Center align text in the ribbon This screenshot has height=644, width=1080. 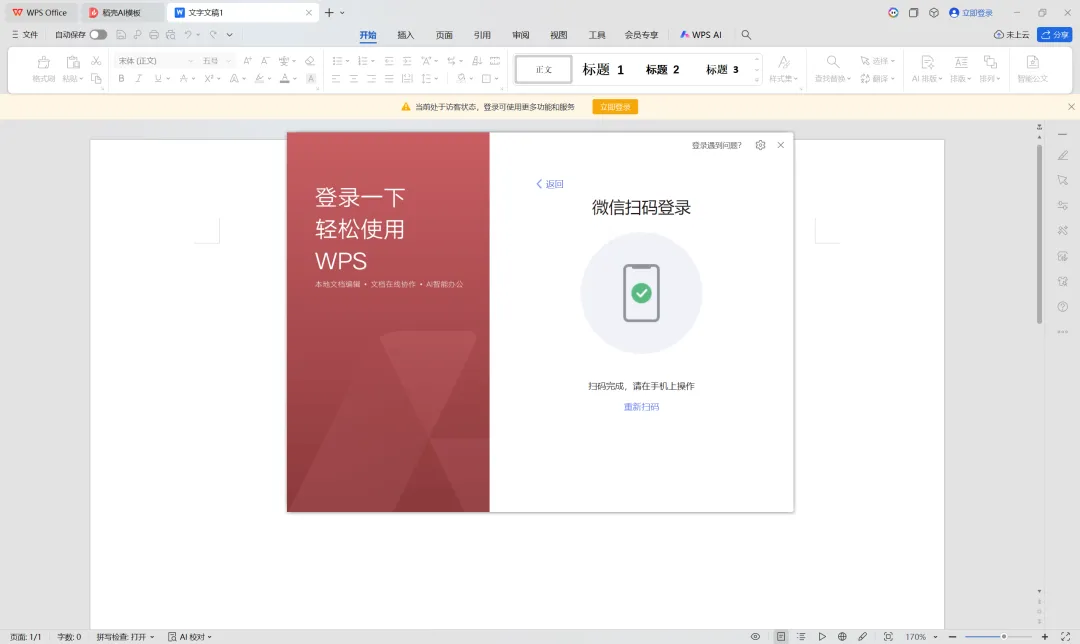click(x=353, y=79)
